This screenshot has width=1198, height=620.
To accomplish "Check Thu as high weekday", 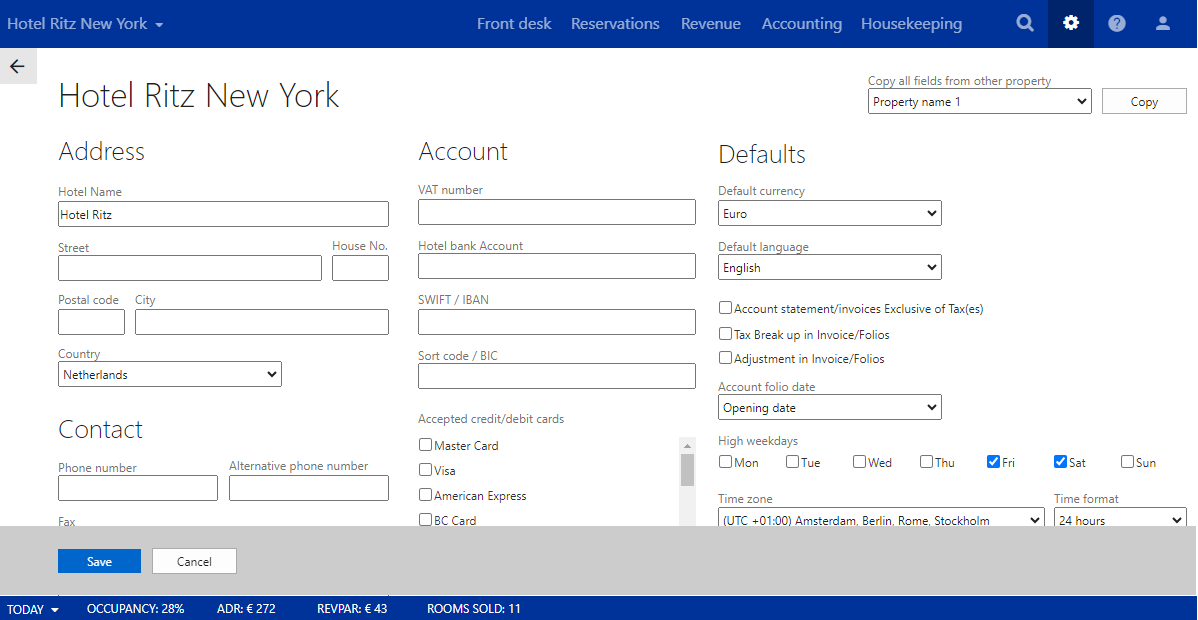I will tap(926, 462).
